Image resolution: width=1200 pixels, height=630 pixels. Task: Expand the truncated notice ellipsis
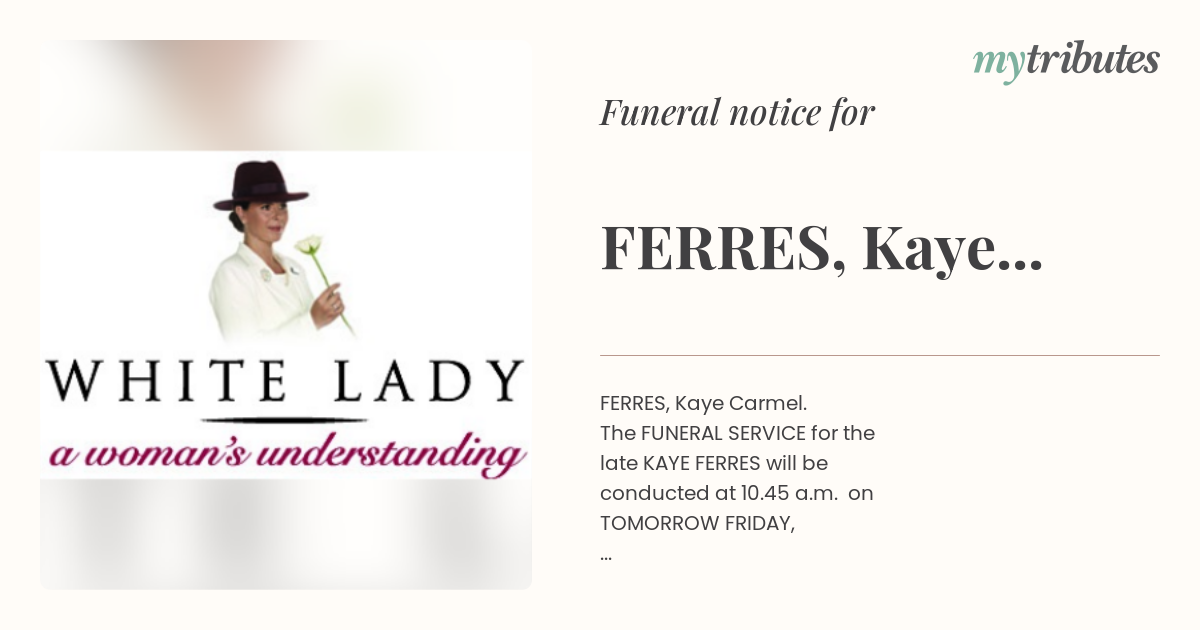click(606, 556)
